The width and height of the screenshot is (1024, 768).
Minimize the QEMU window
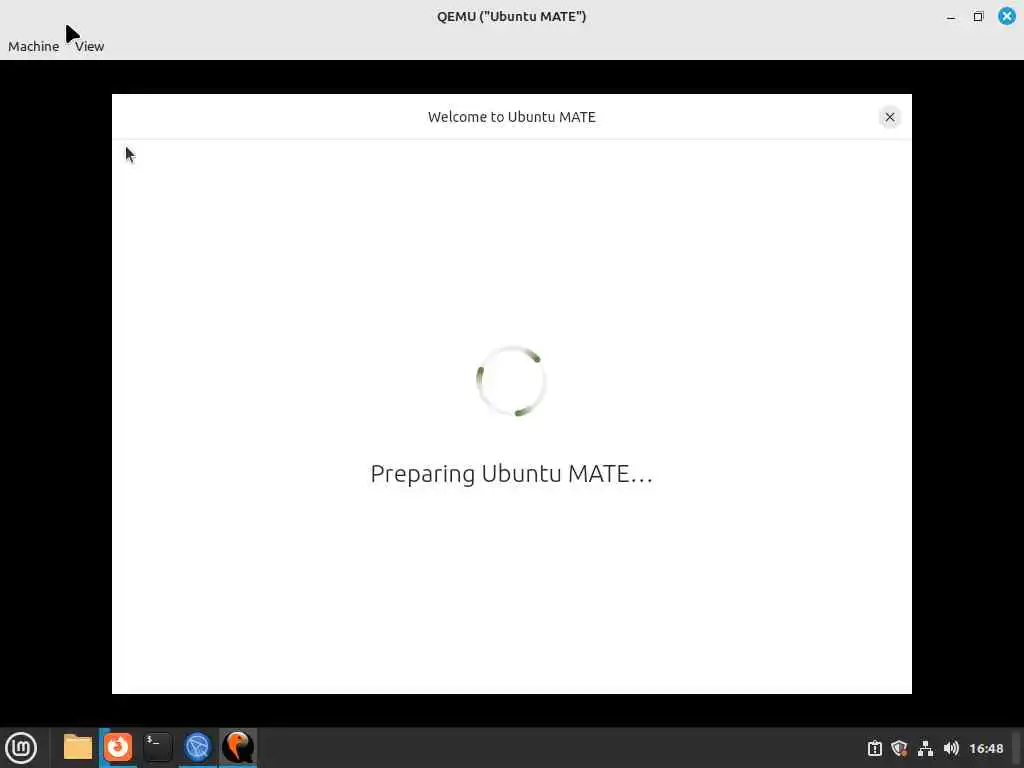(x=951, y=17)
